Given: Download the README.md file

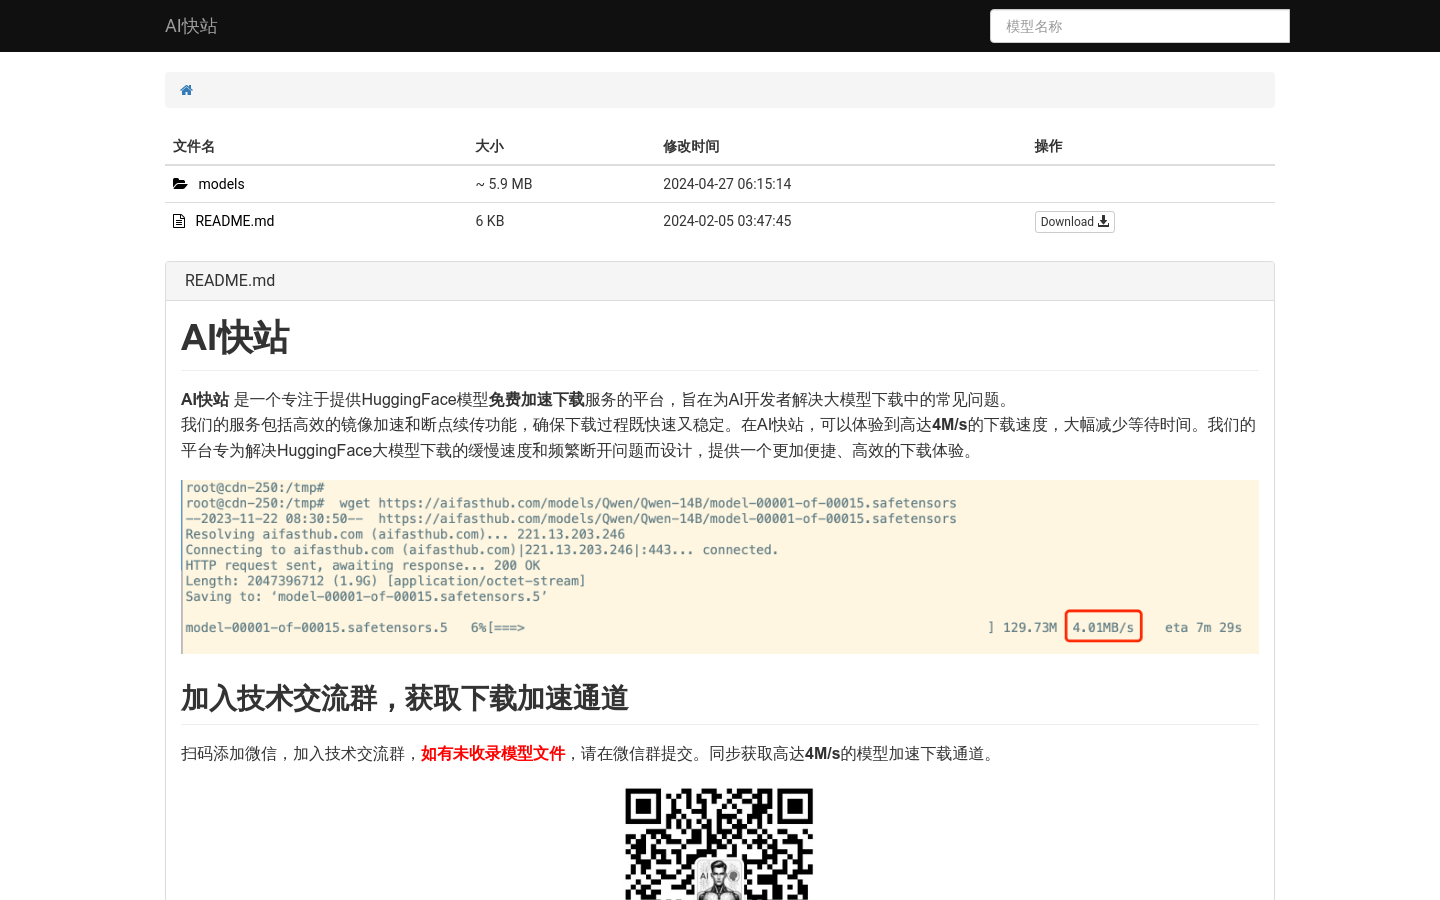Looking at the screenshot, I should coord(1074,222).
